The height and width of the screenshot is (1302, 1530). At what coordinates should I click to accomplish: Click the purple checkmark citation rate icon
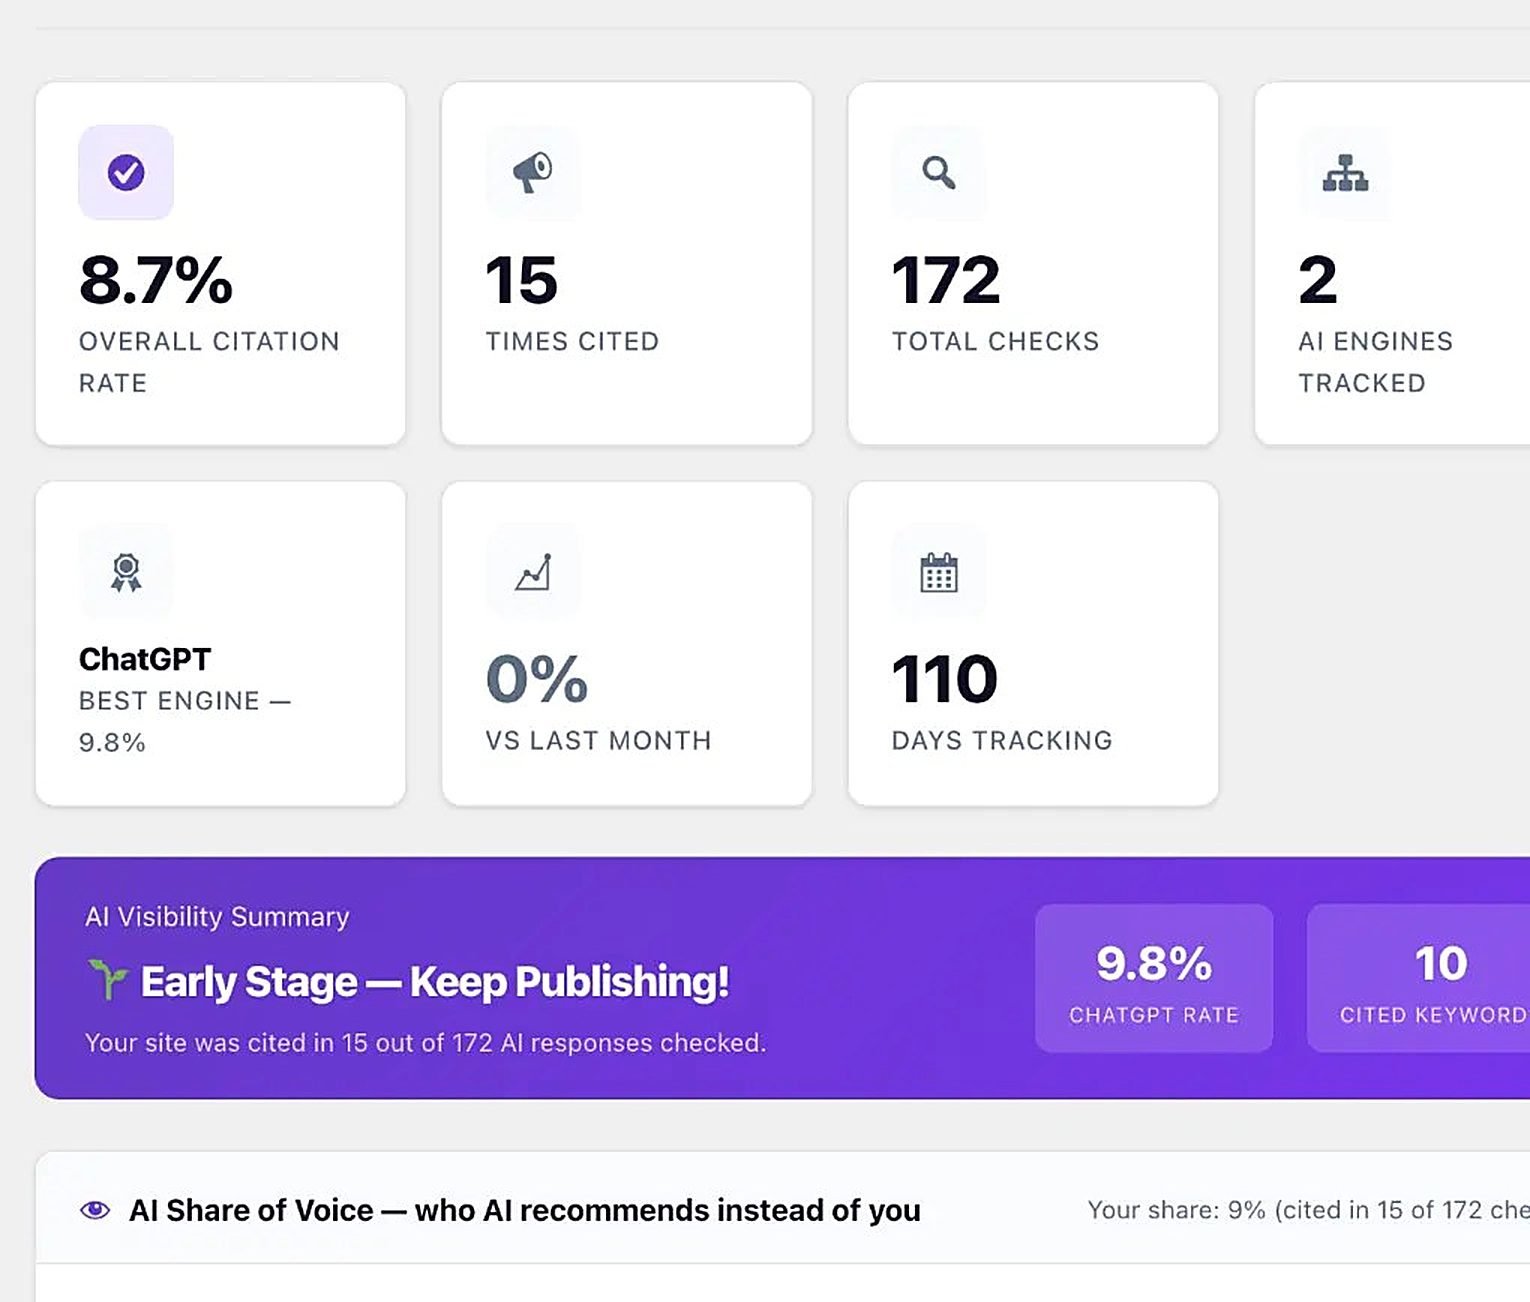(x=126, y=172)
